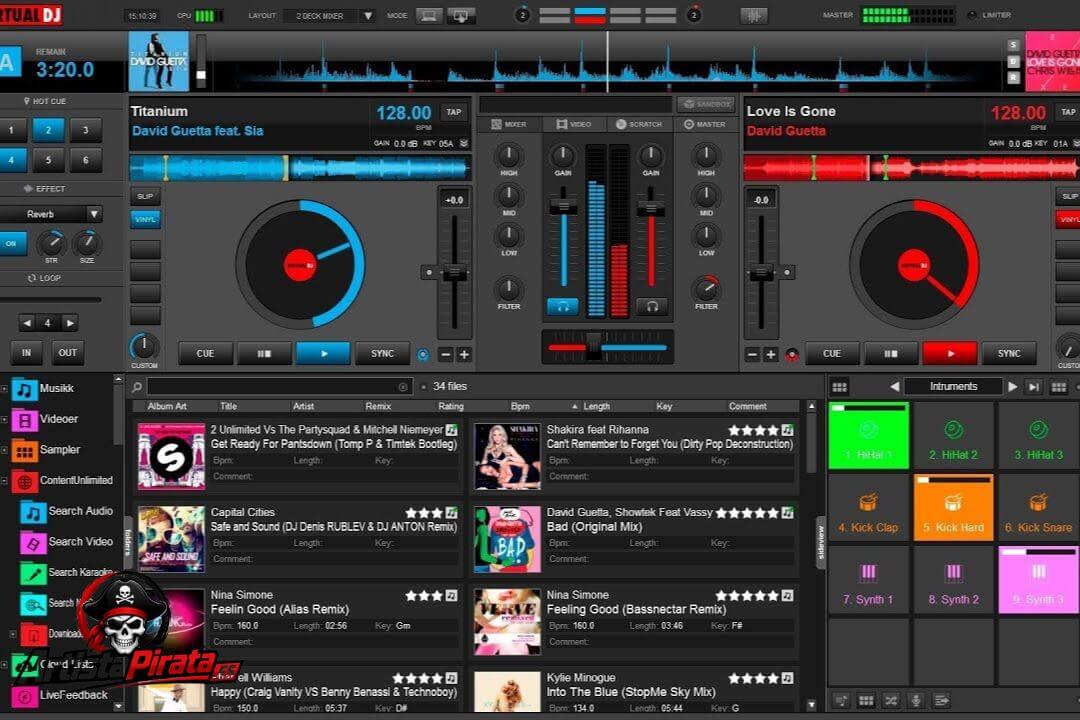1080x720 pixels.
Task: Click the left deck pitch fader
Action: (454, 273)
